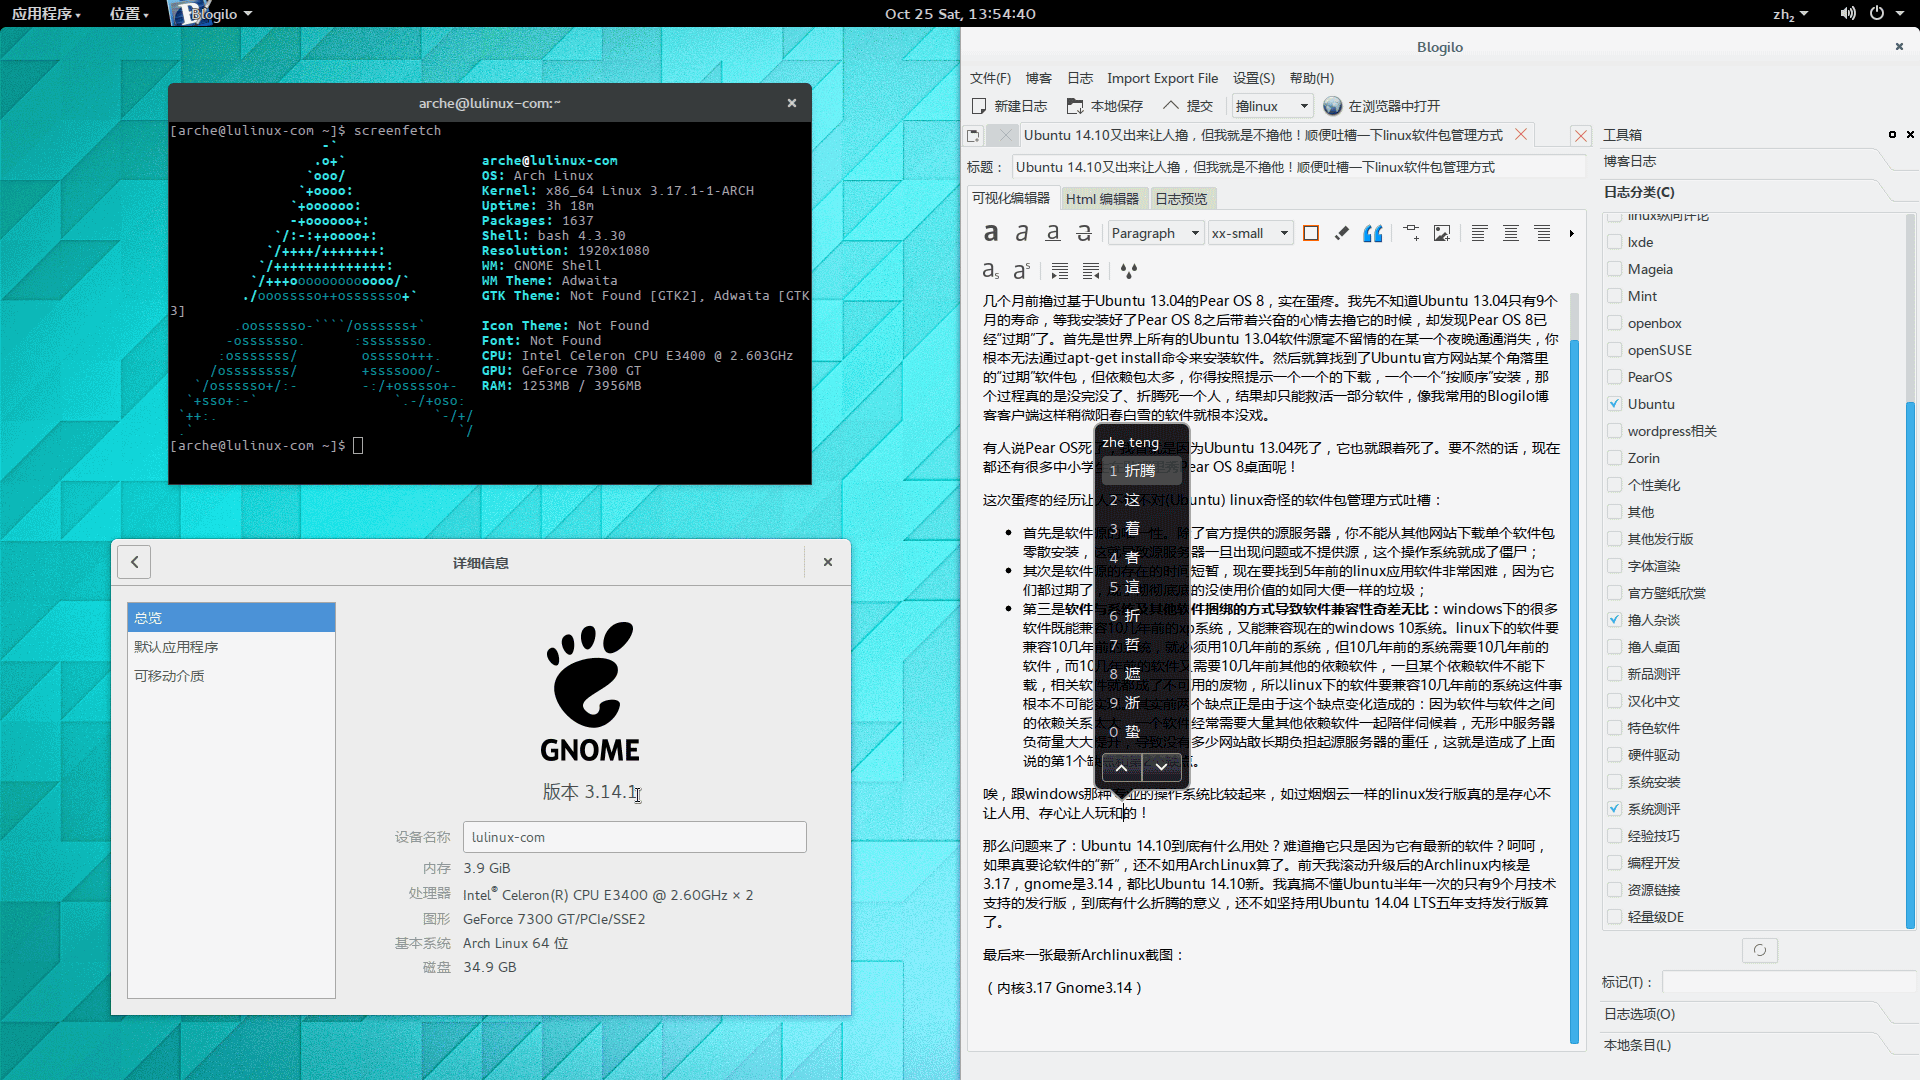Click the refresh categories button
This screenshot has height=1080, width=1920.
(1759, 950)
